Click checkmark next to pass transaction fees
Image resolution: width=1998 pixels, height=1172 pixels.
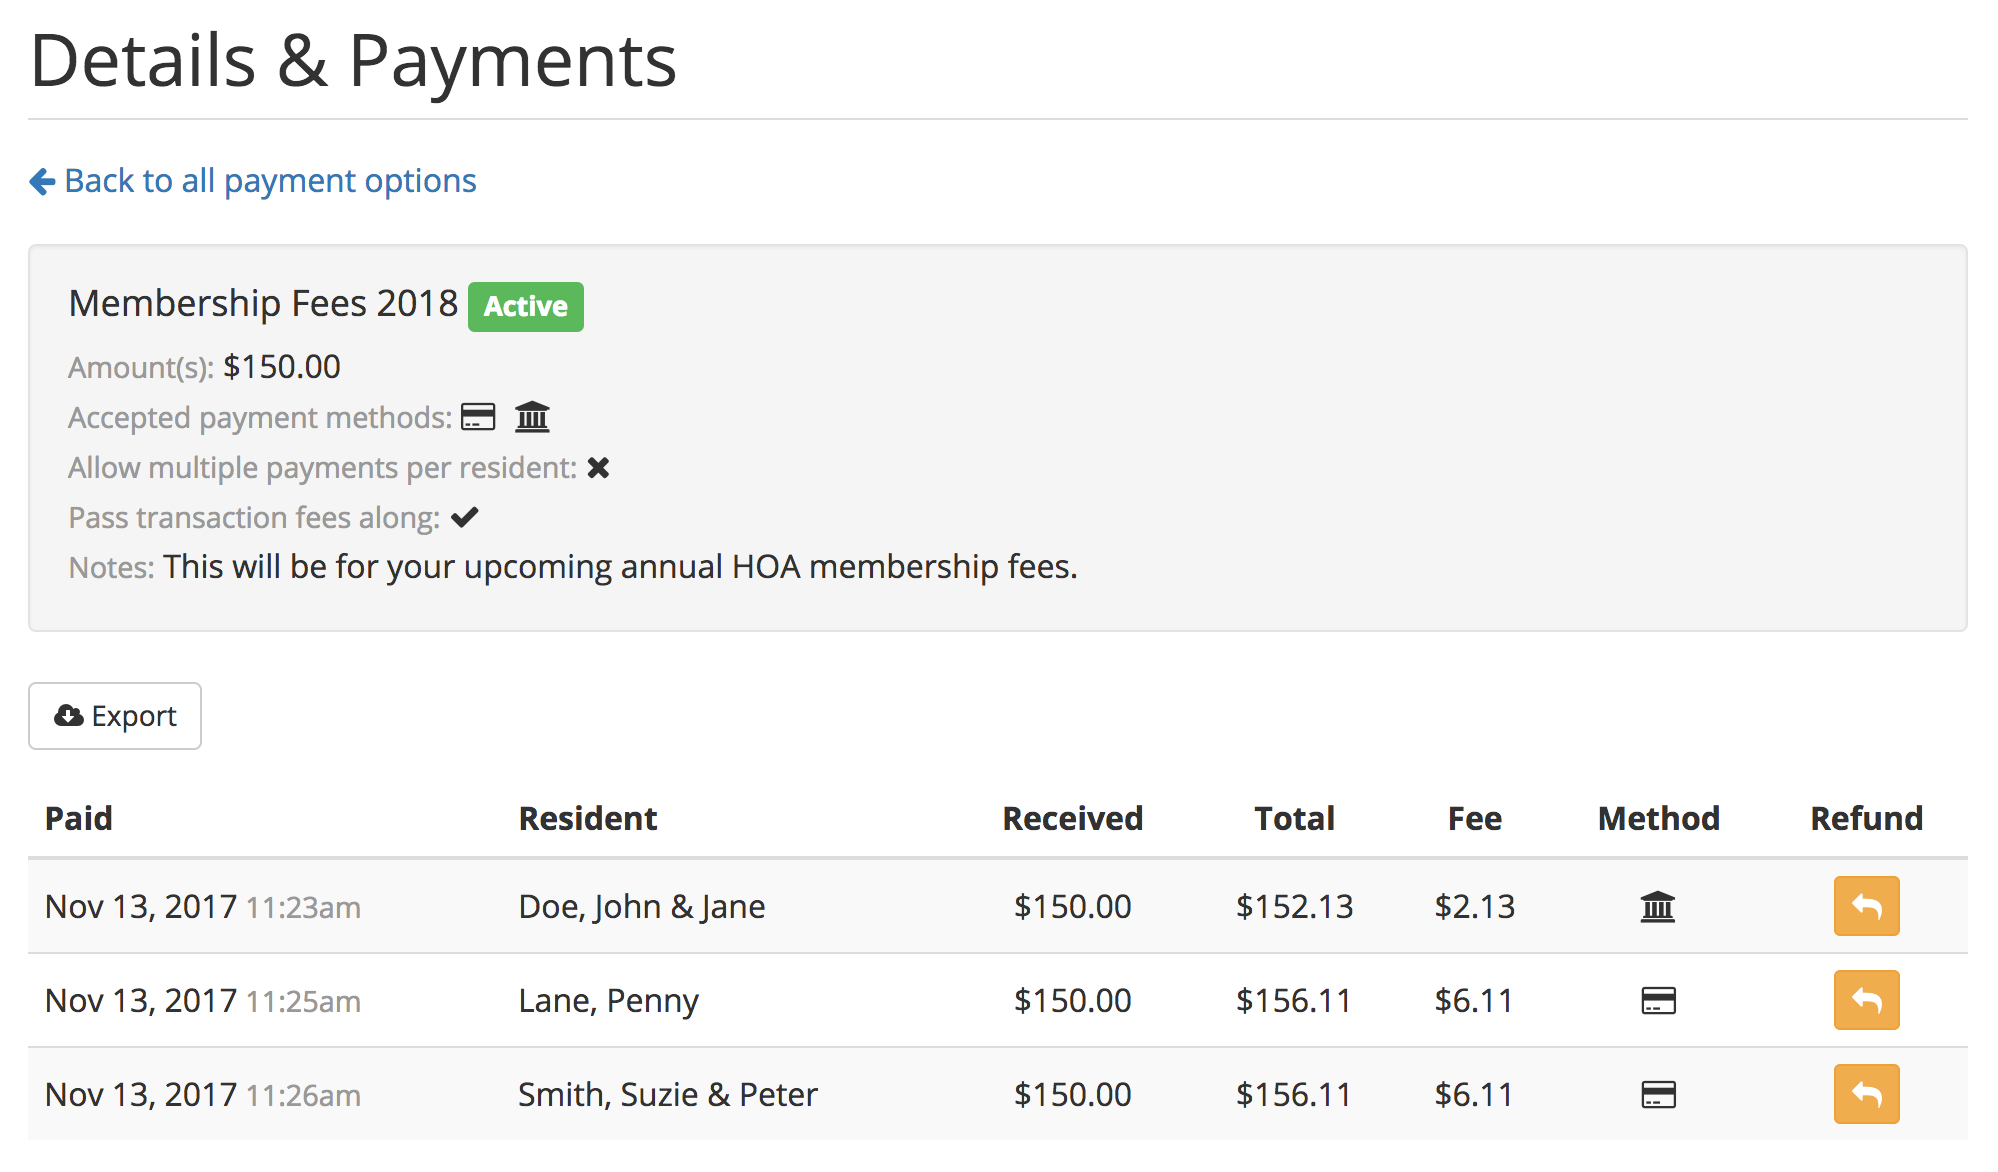(x=465, y=517)
